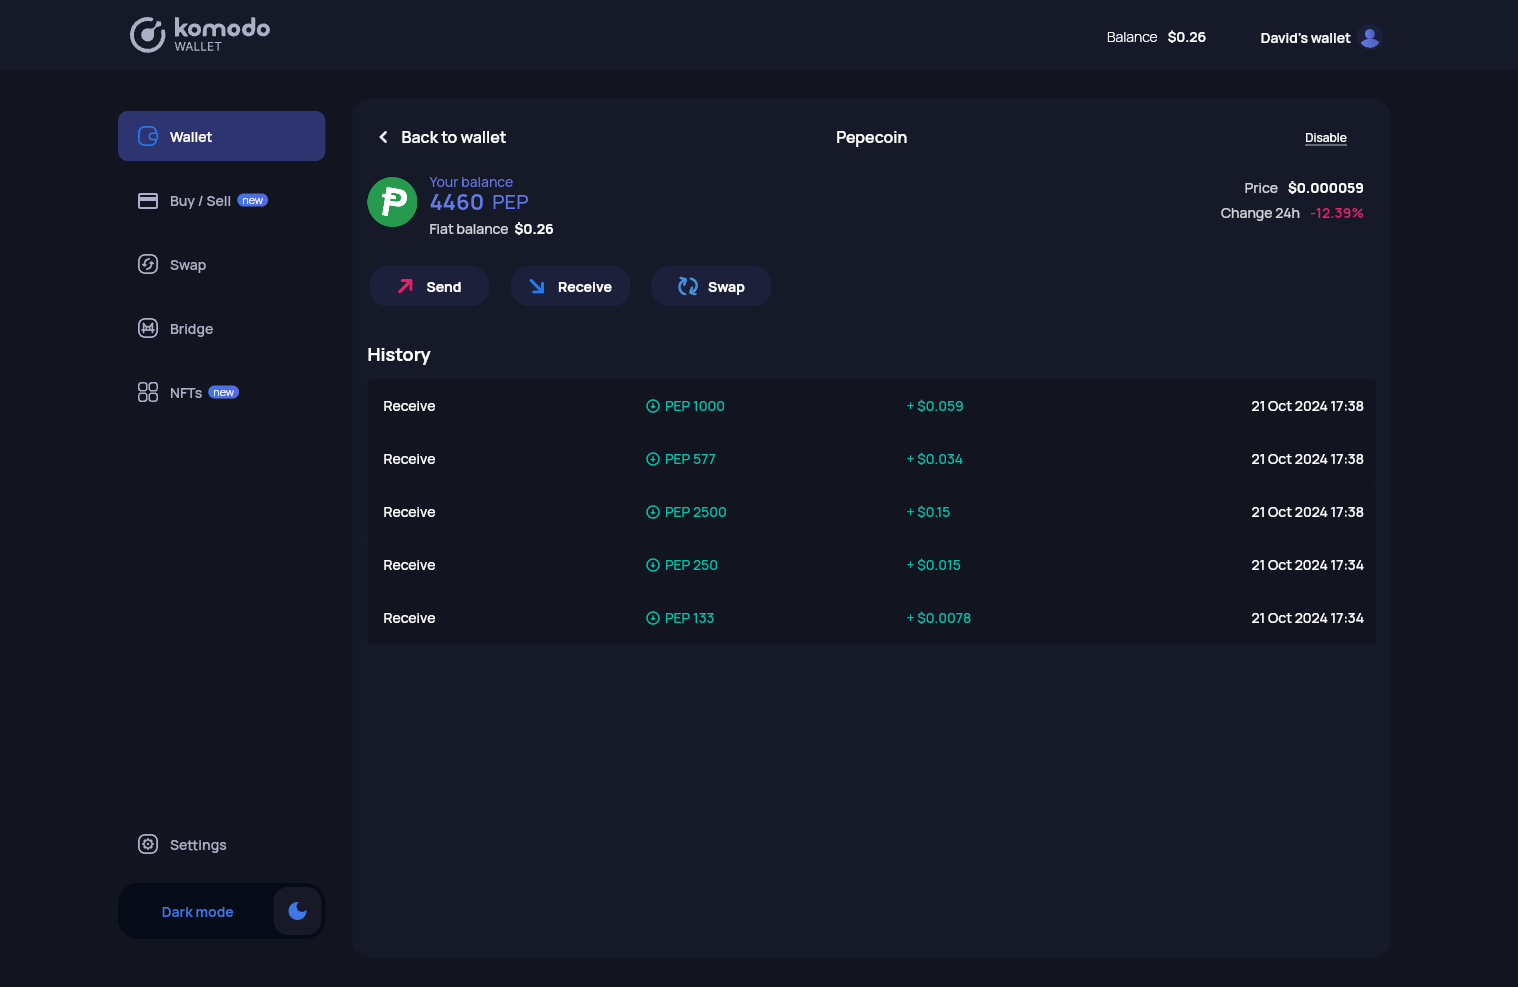Click the back chevron arrow

pos(383,137)
